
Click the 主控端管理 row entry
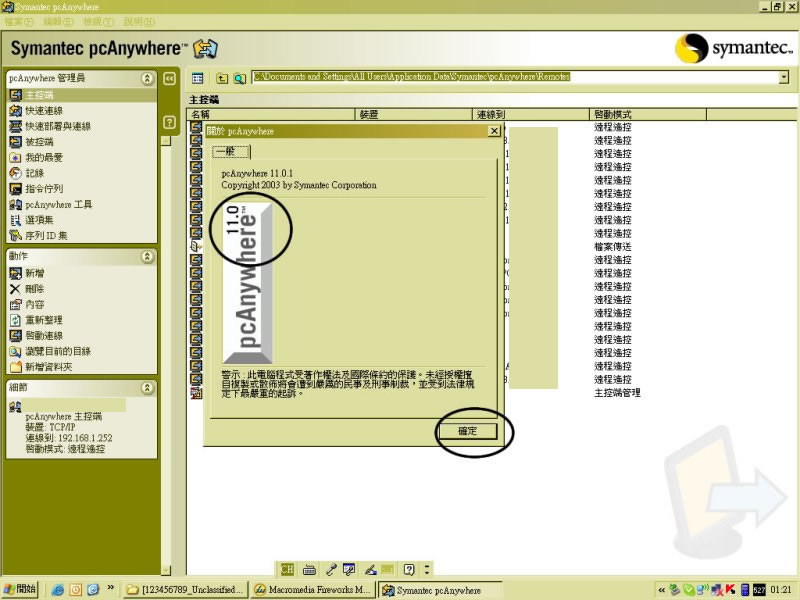pos(617,393)
